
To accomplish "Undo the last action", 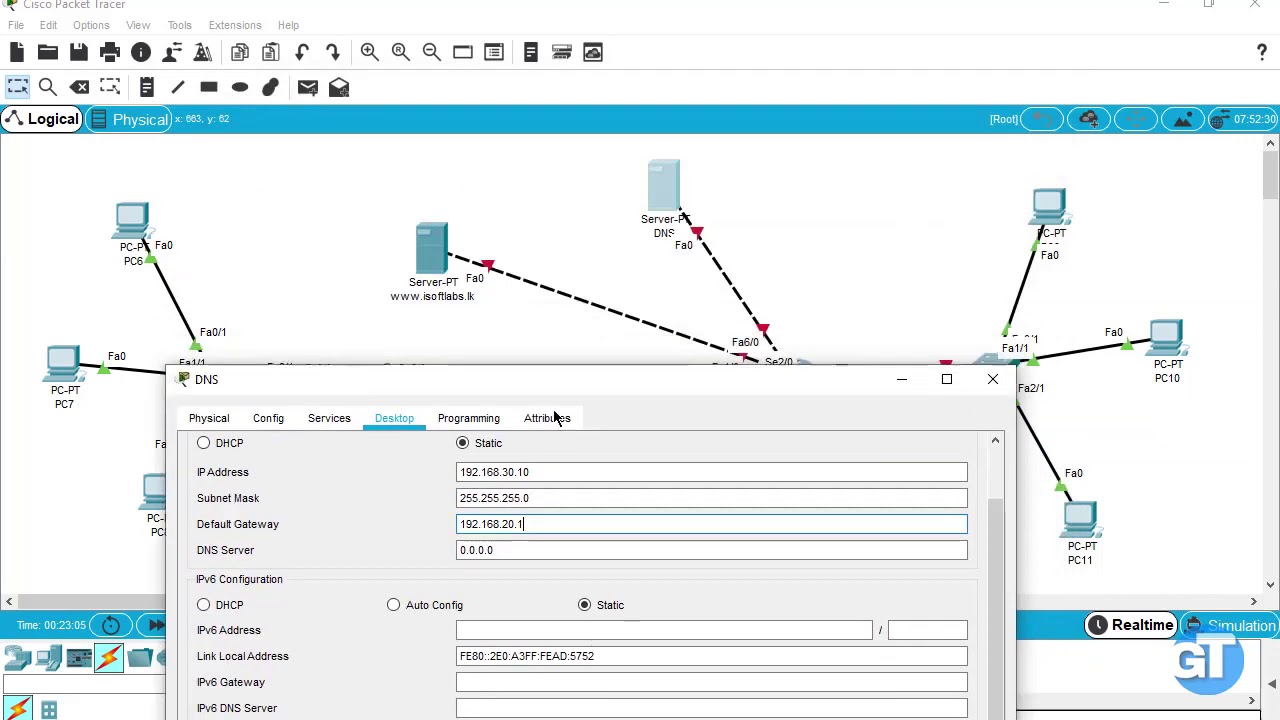I will point(302,52).
